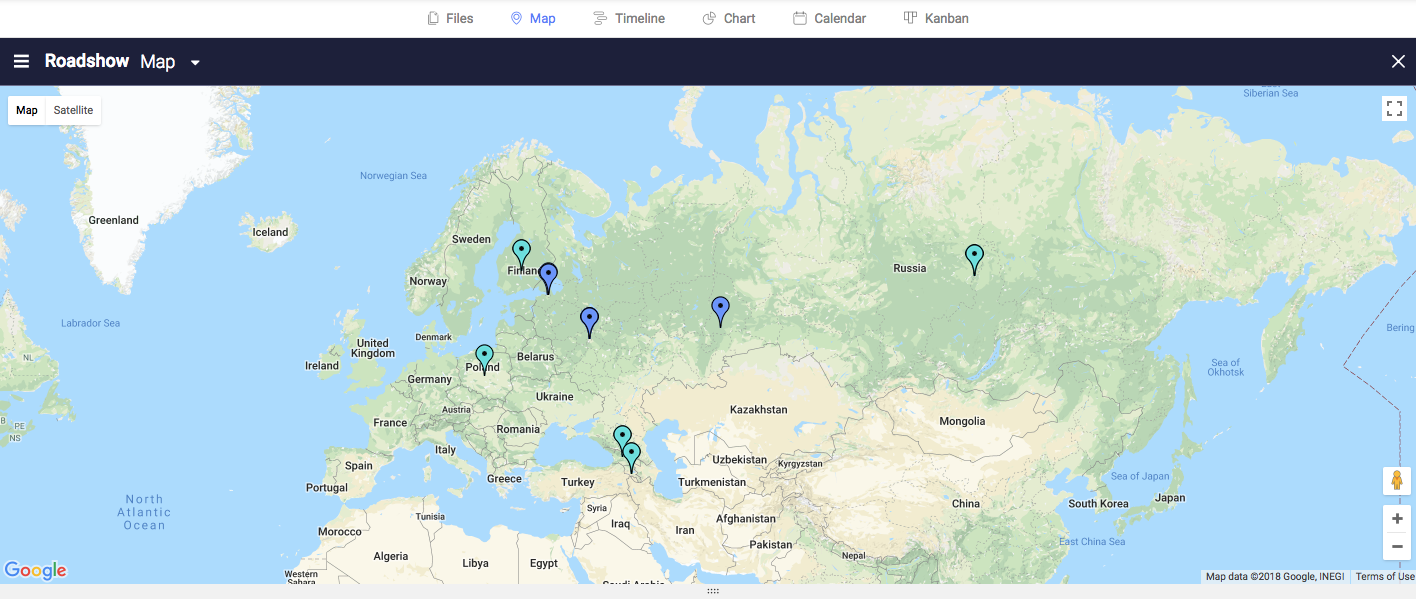The image size is (1416, 603).
Task: Click the Iceland label on the map
Action: [x=270, y=232]
